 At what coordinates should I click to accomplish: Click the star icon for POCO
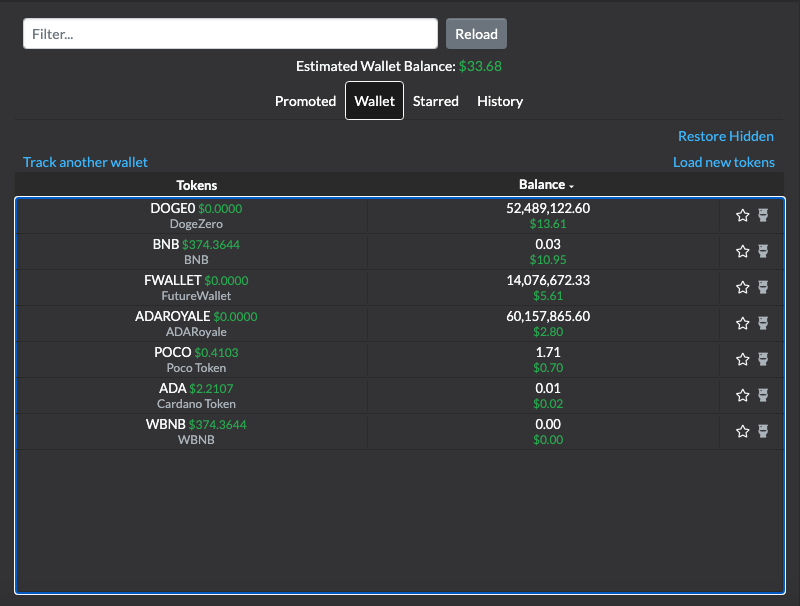(742, 359)
